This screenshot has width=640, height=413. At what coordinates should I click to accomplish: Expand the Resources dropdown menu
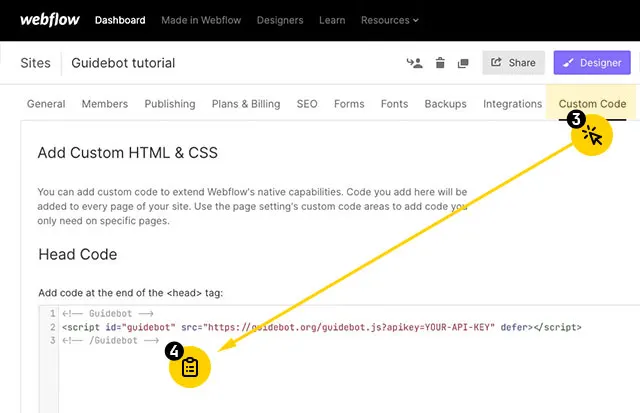(x=391, y=20)
